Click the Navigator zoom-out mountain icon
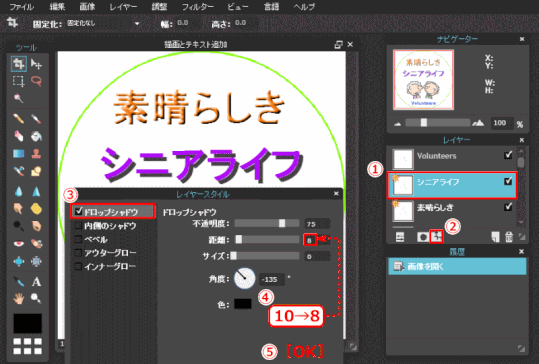 click(x=397, y=124)
